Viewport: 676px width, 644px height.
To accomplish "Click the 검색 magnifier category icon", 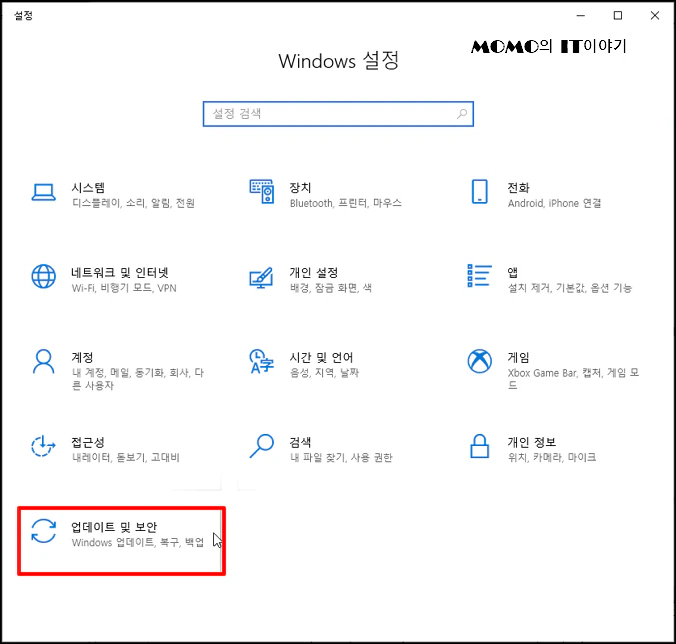I will [x=262, y=446].
